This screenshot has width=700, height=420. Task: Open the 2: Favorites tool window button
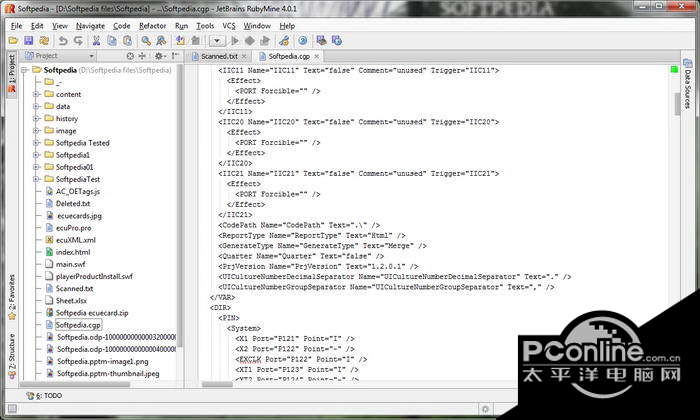pyautogui.click(x=12, y=297)
